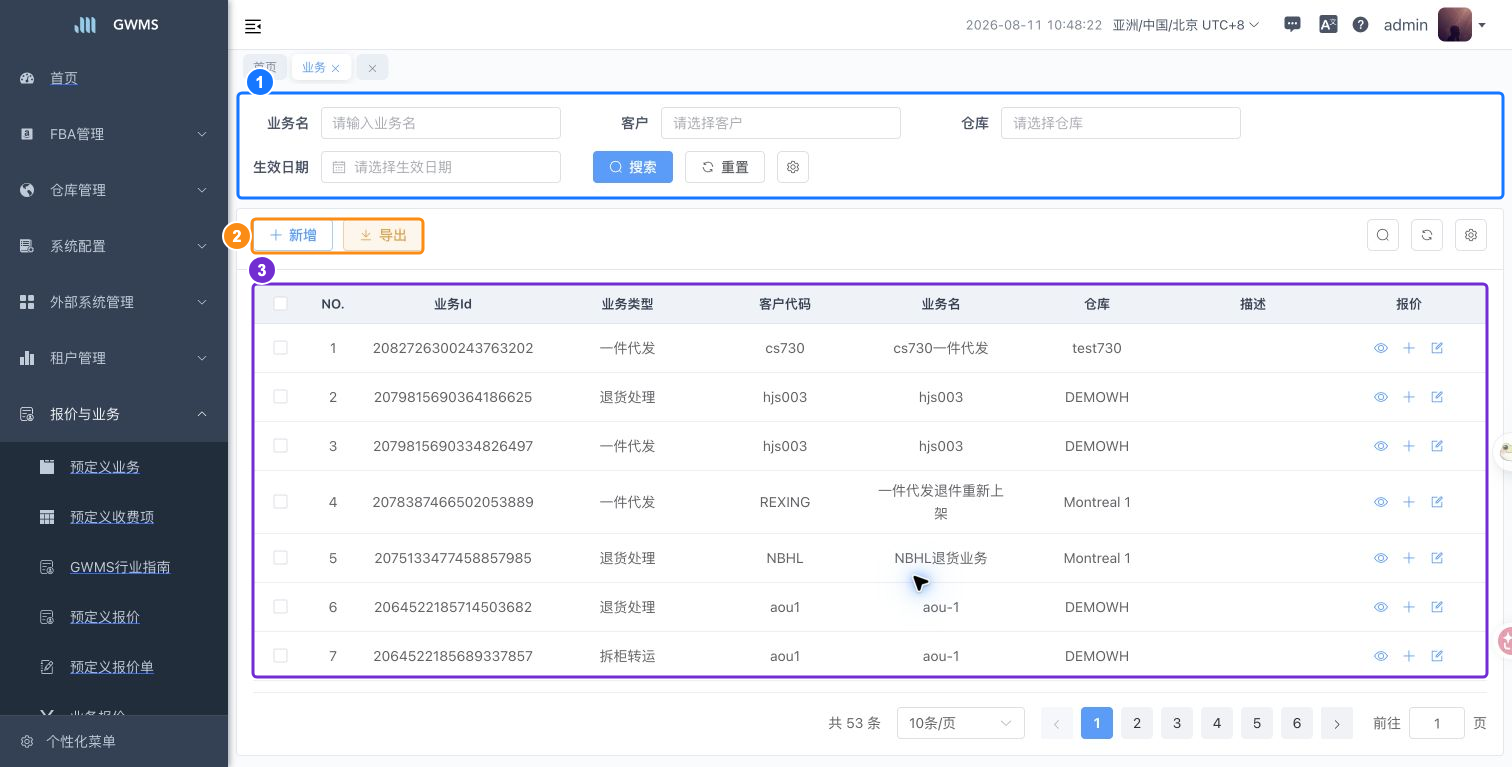The image size is (1512, 767).
Task: Add quote for cs730一件代发 row
Action: tap(1409, 348)
